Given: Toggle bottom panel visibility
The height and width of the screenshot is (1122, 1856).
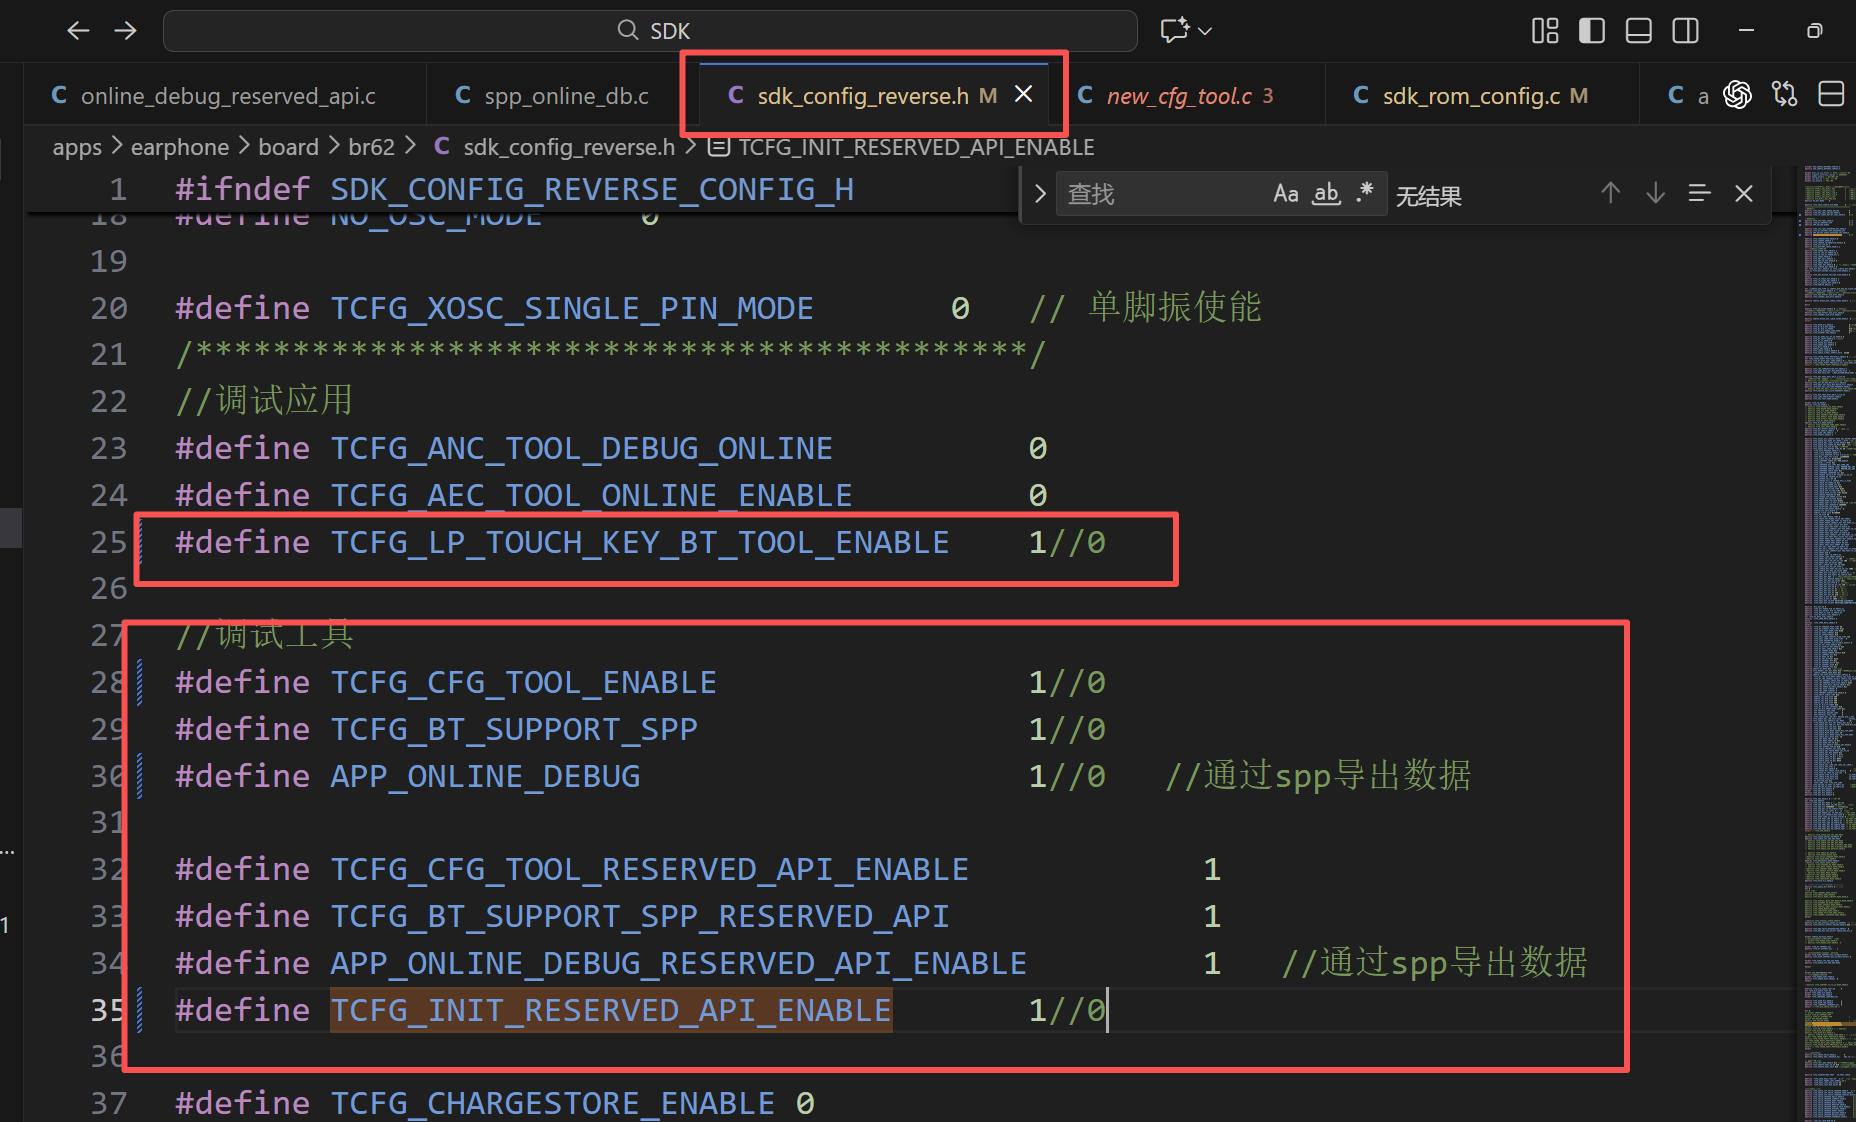Looking at the screenshot, I should 1639,31.
